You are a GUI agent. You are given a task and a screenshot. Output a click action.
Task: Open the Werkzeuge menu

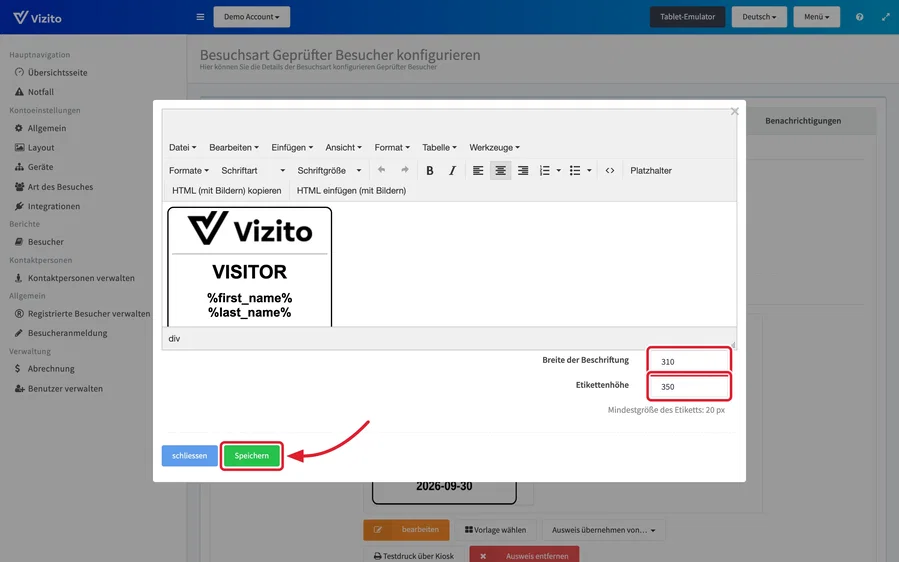coord(494,147)
